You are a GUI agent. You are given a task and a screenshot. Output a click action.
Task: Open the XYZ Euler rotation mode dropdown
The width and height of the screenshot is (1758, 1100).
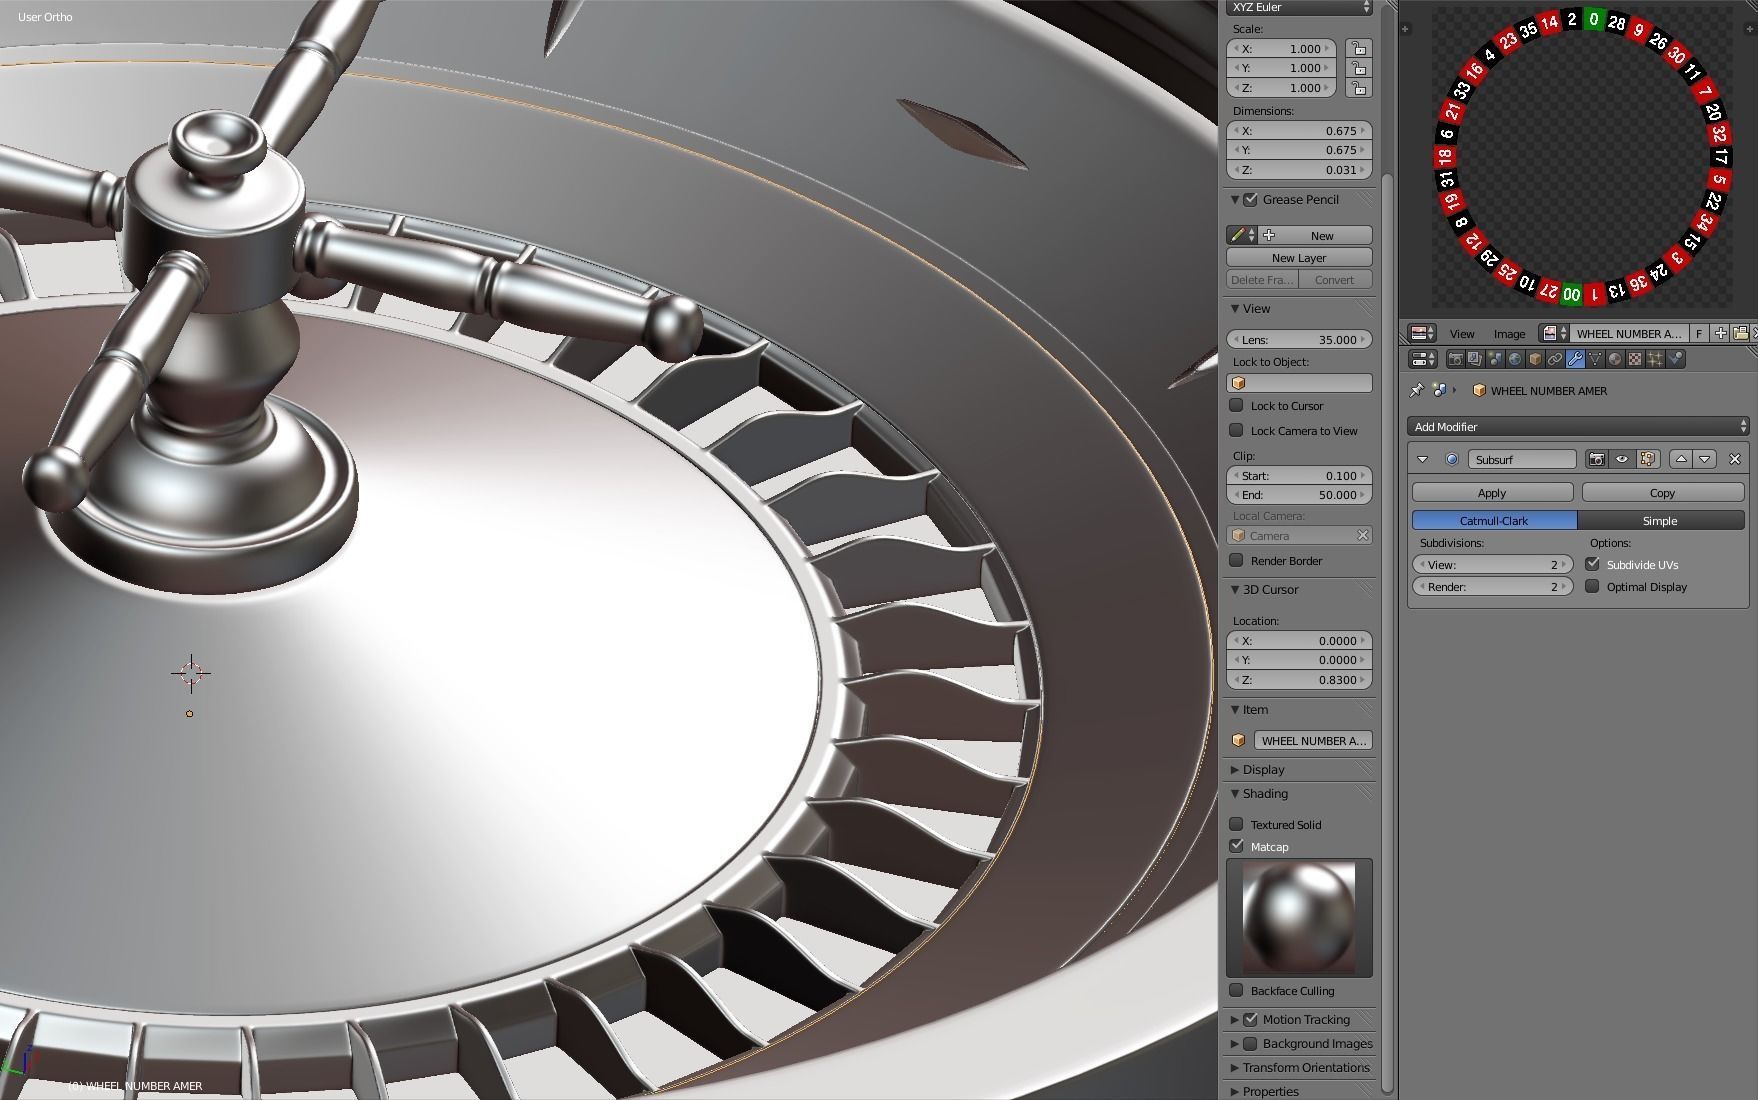click(1300, 8)
